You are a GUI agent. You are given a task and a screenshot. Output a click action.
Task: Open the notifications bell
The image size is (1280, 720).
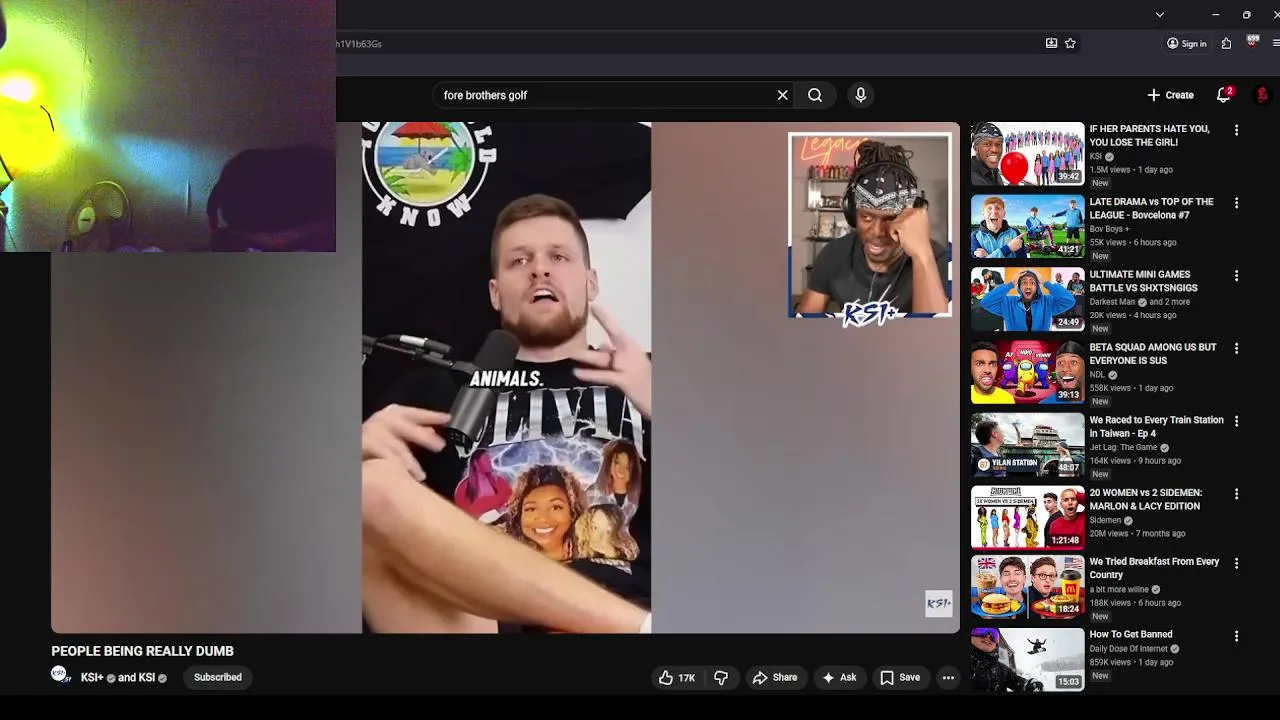coord(1223,95)
